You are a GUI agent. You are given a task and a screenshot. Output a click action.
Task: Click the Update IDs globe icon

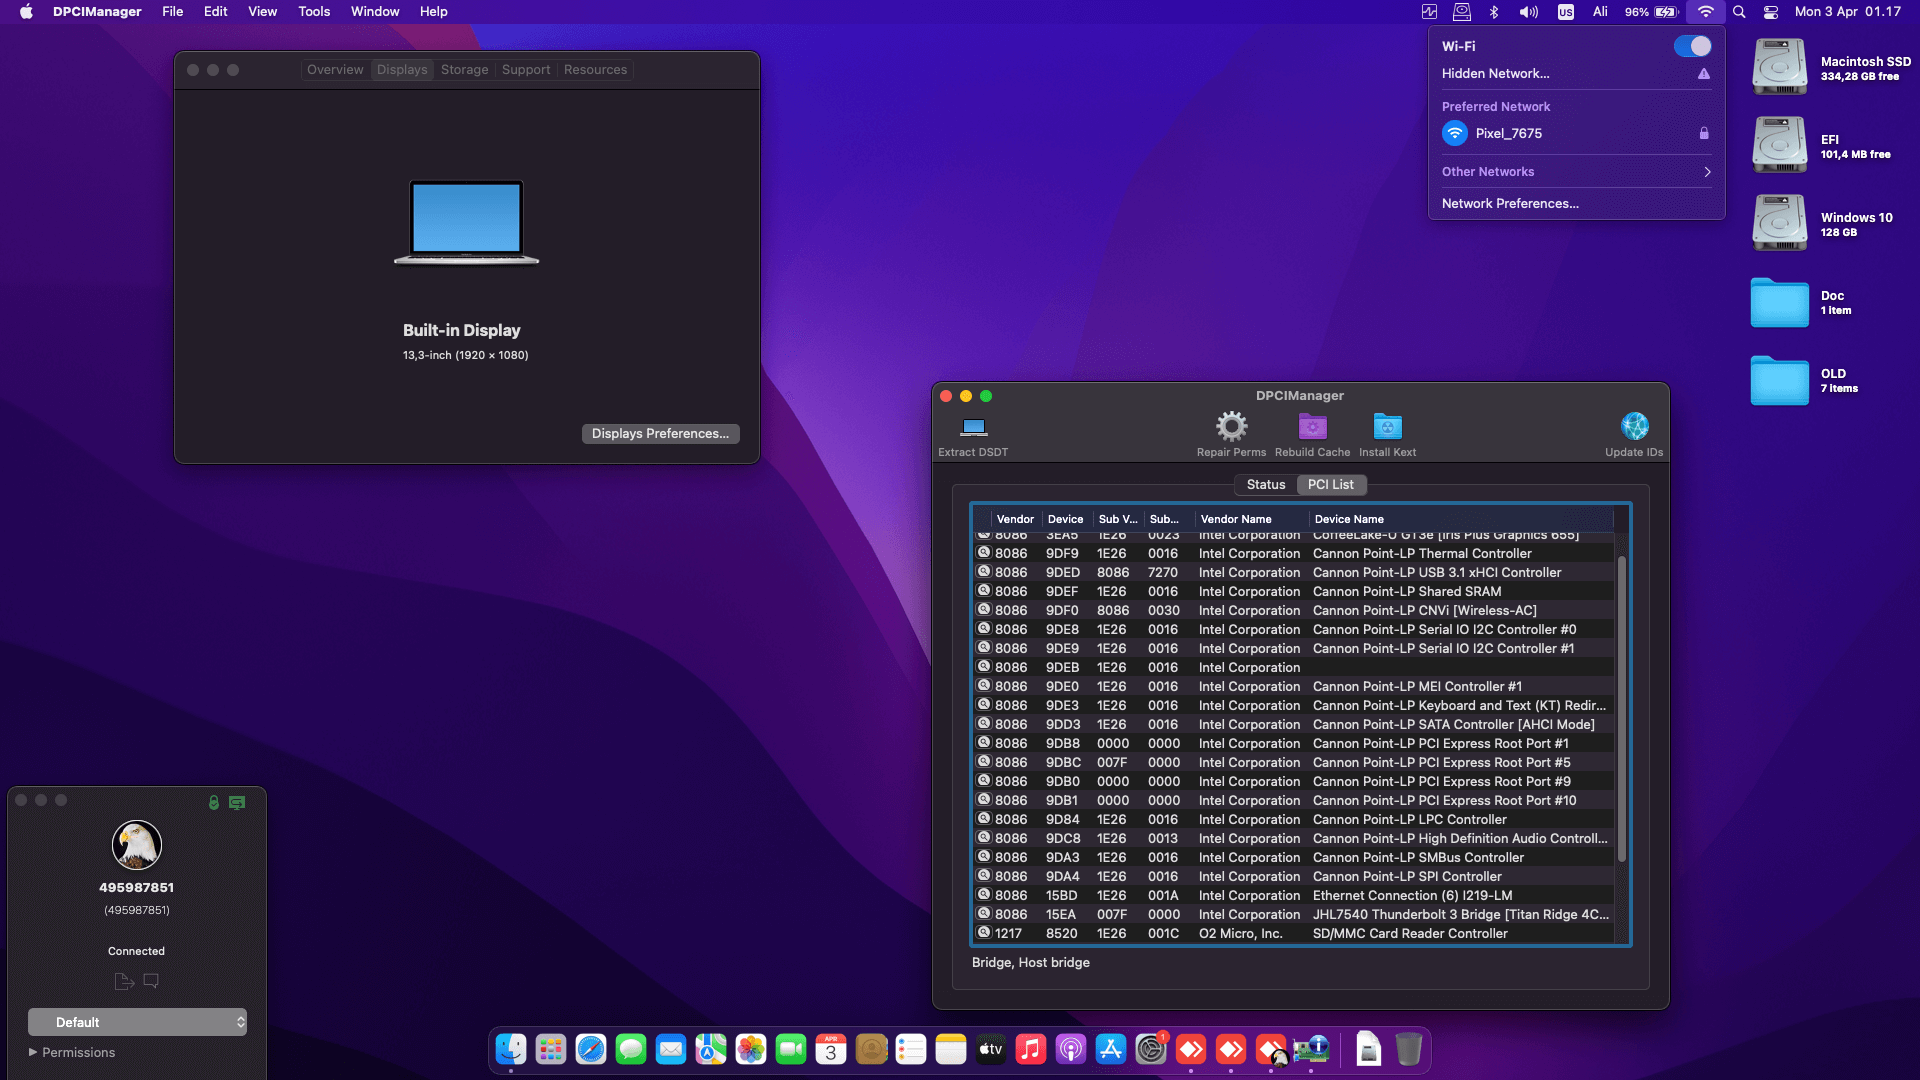coord(1634,425)
